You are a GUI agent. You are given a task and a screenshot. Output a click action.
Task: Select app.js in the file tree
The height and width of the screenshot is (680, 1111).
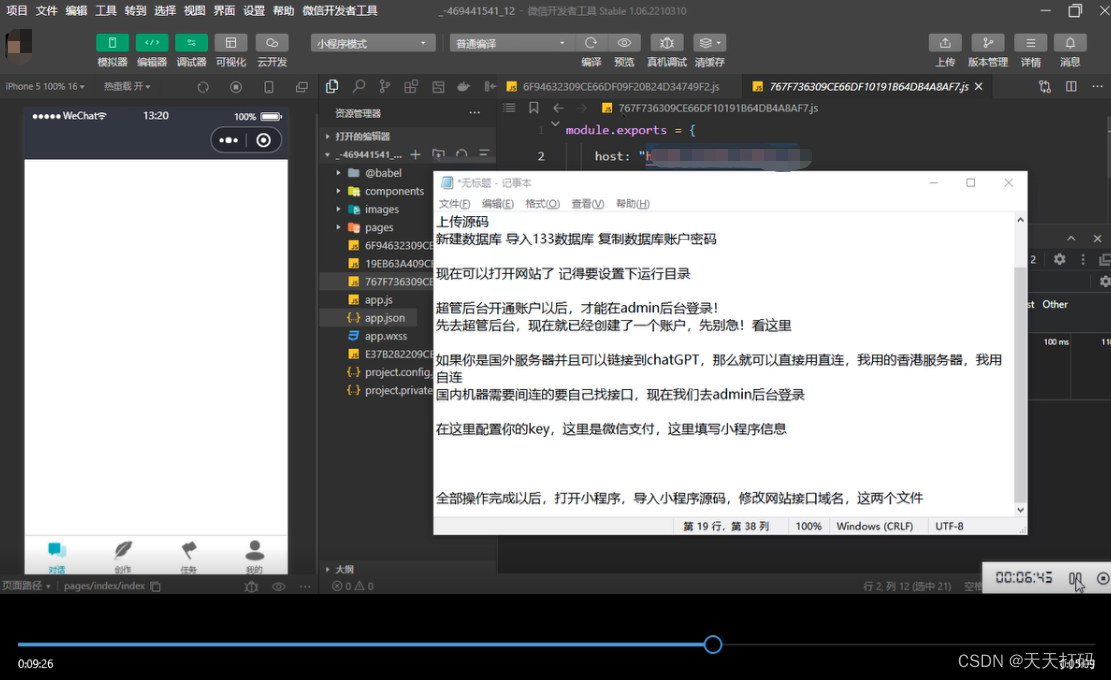[378, 300]
